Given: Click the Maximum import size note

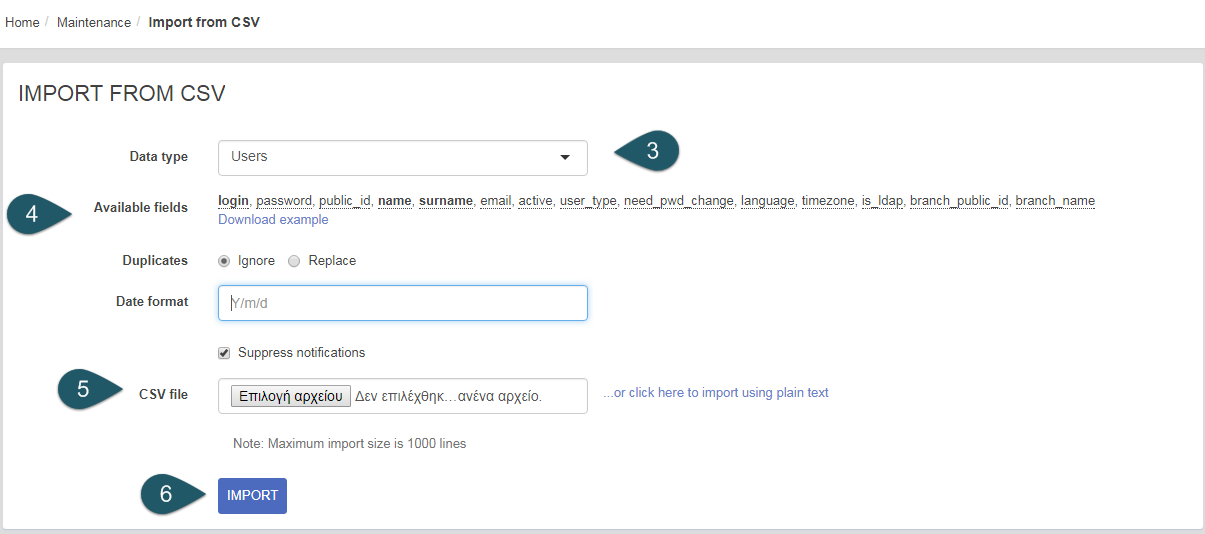Looking at the screenshot, I should [x=349, y=443].
